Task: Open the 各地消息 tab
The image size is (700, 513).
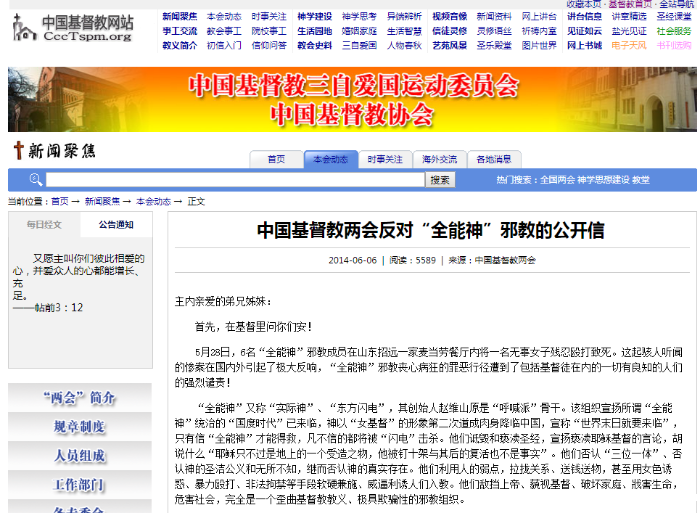Action: [494, 159]
